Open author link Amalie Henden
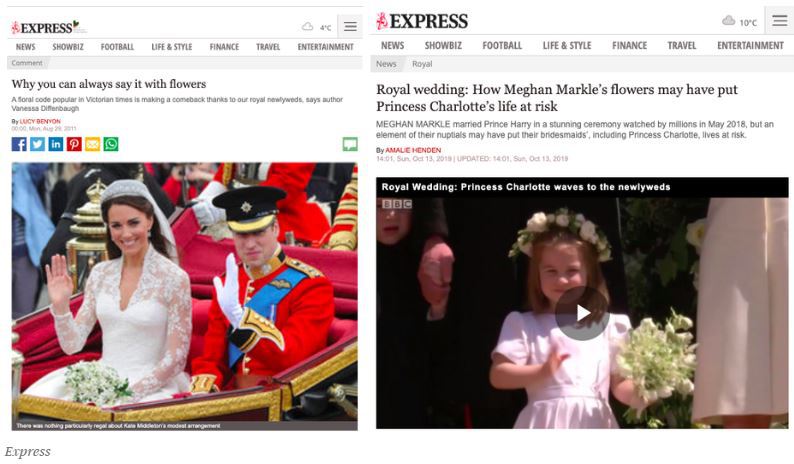This screenshot has height=464, width=794. click(x=413, y=150)
